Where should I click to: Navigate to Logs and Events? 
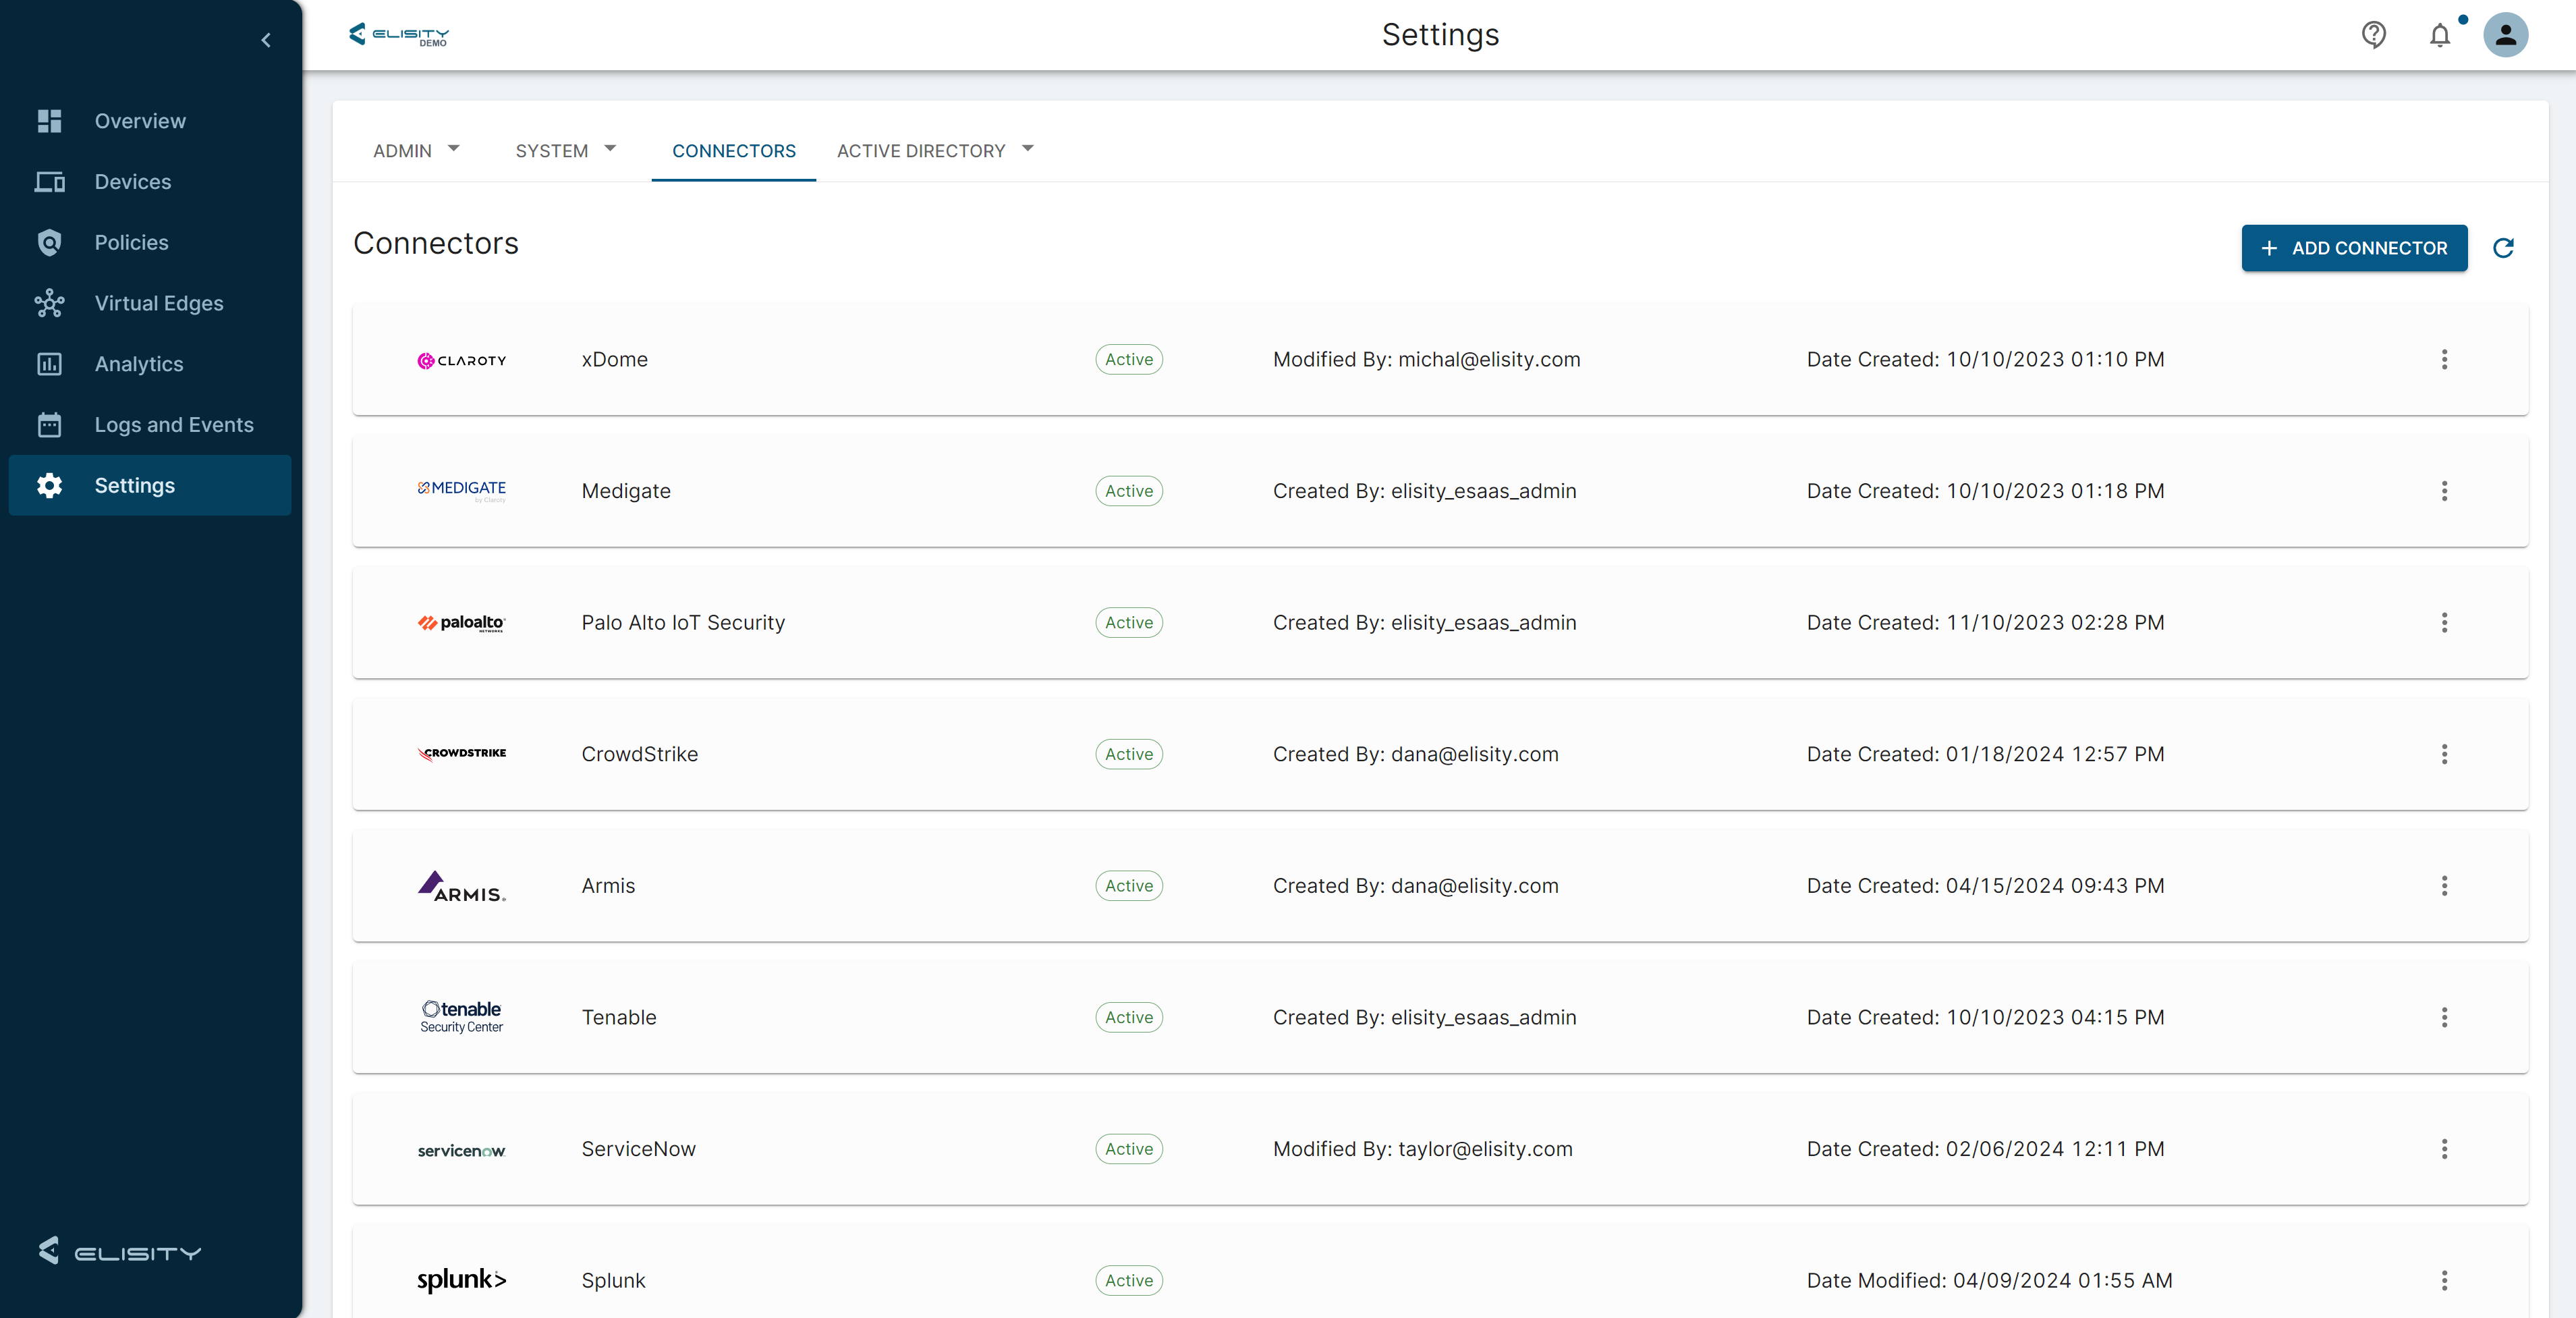pyautogui.click(x=173, y=425)
